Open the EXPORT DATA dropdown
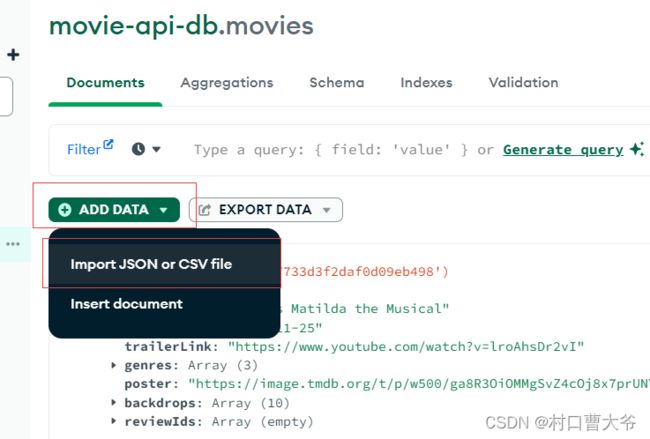 [x=266, y=210]
